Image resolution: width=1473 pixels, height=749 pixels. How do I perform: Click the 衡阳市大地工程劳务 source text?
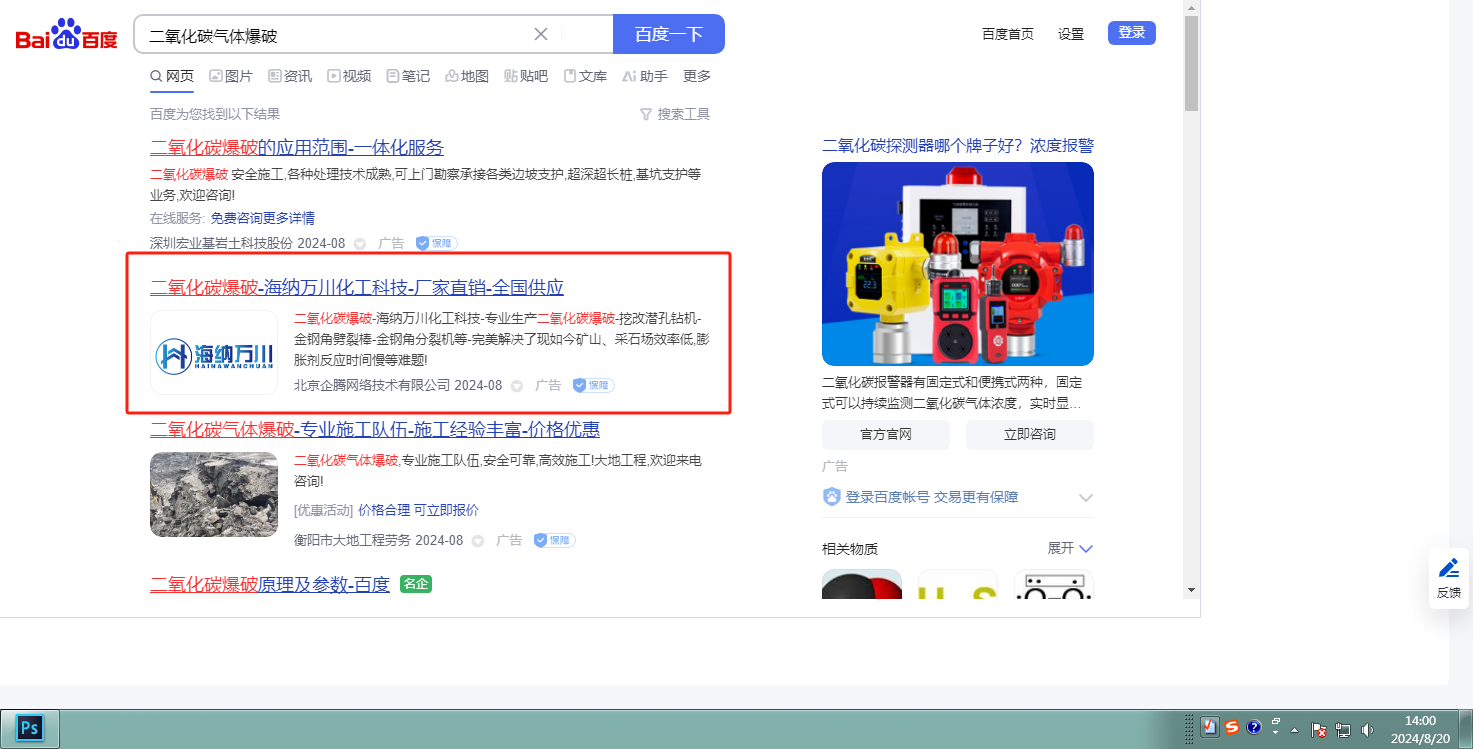pyautogui.click(x=352, y=540)
